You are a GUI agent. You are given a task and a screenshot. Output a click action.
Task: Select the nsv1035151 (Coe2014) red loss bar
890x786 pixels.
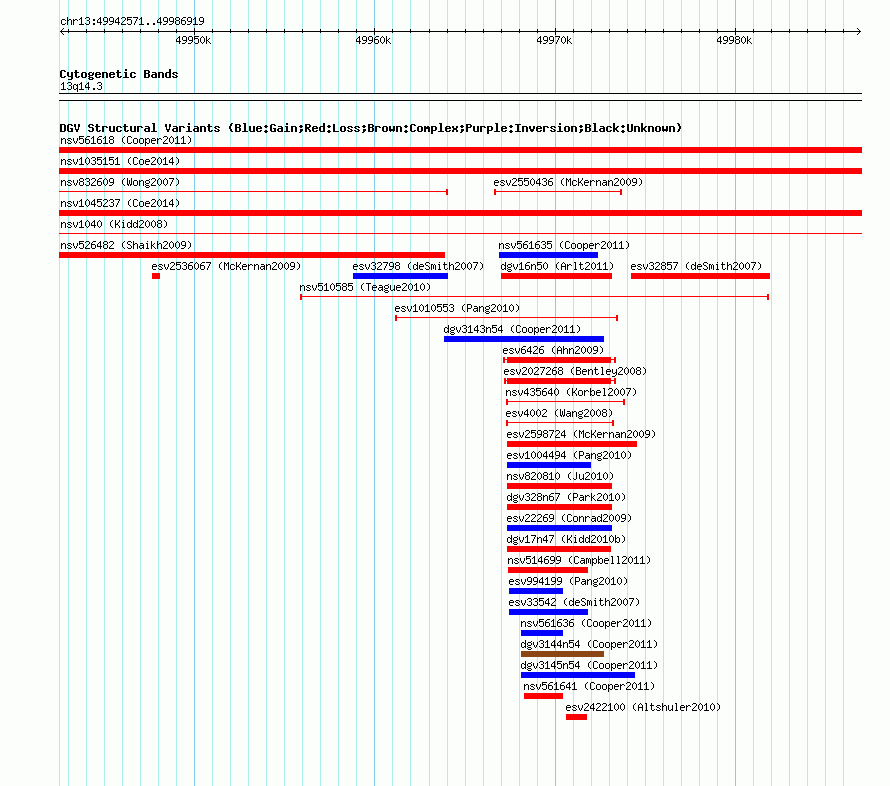click(460, 171)
